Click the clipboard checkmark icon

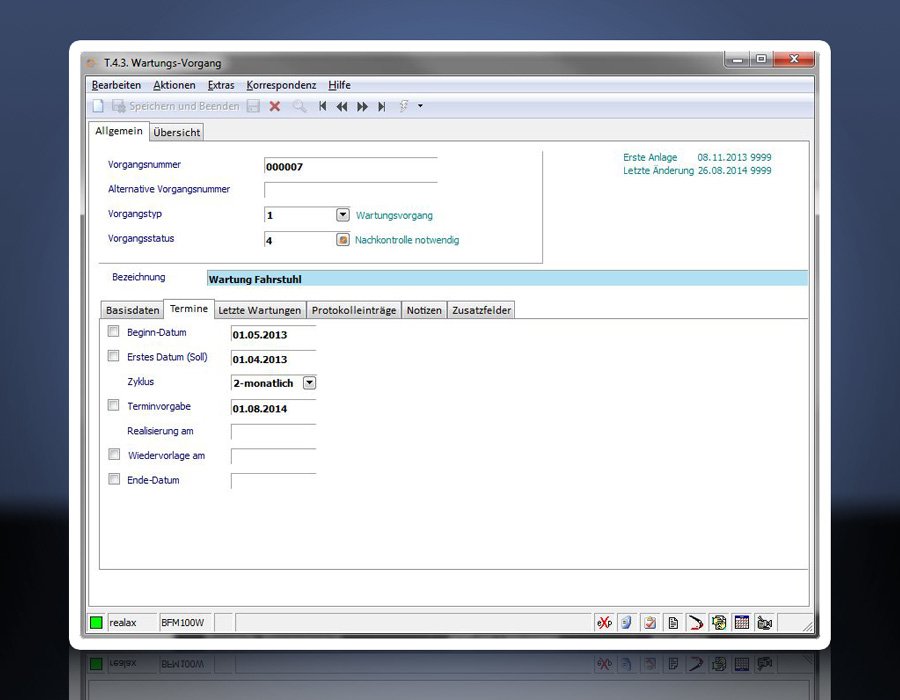pos(650,623)
